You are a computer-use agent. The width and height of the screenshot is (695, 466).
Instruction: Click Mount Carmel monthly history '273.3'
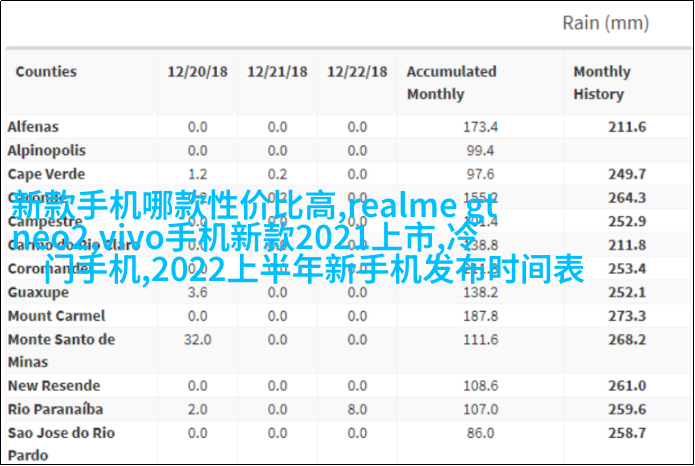(627, 316)
